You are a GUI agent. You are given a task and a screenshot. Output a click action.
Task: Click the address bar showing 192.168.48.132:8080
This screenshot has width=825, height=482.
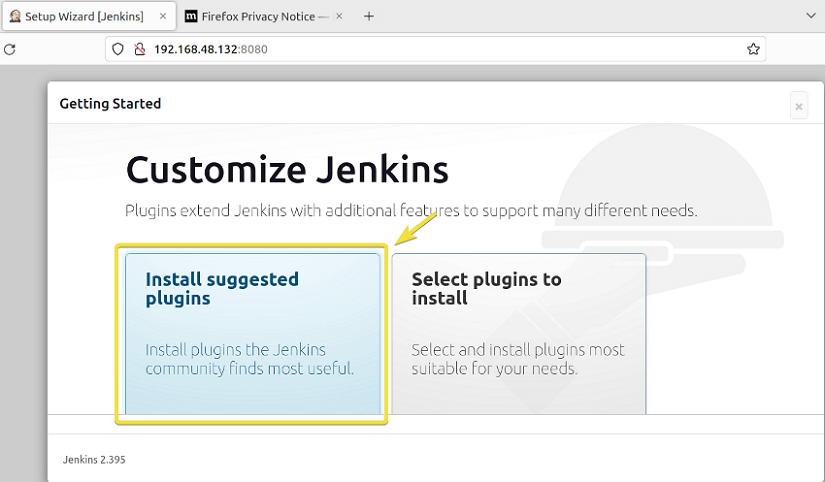(436, 49)
